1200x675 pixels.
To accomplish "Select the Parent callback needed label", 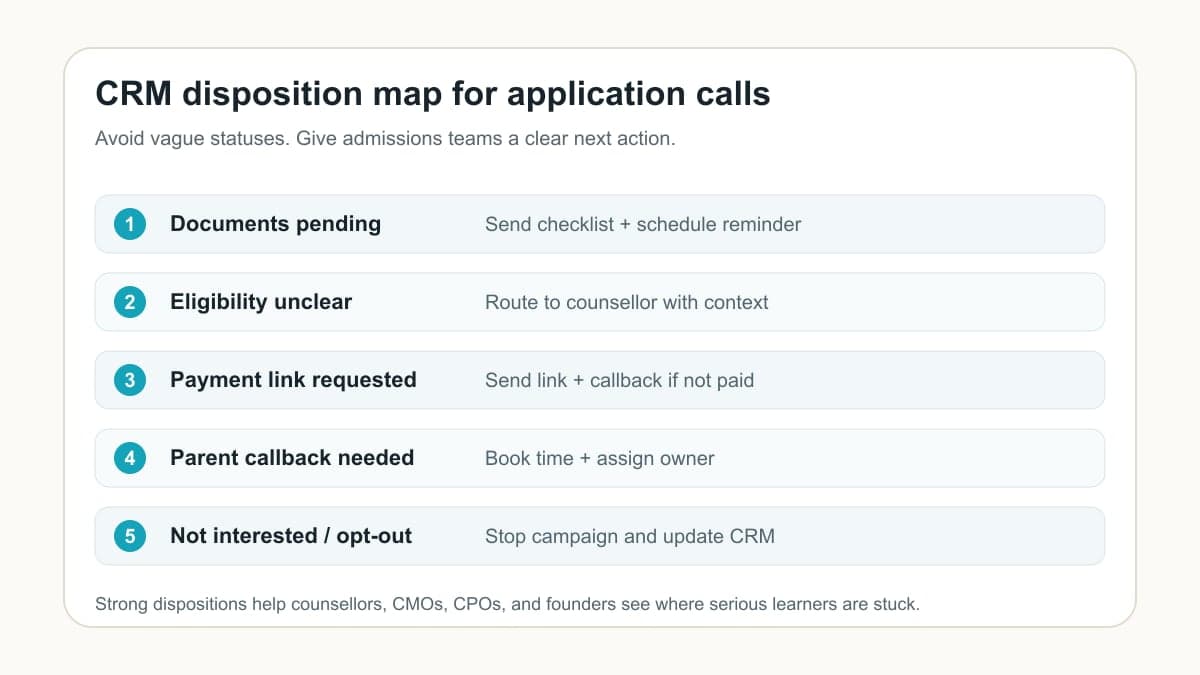I will point(292,458).
